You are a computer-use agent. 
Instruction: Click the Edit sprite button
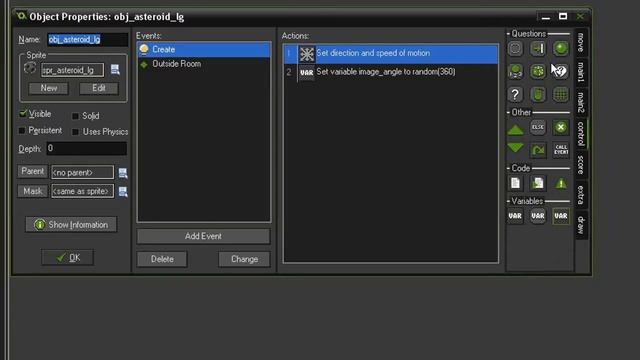pos(99,88)
